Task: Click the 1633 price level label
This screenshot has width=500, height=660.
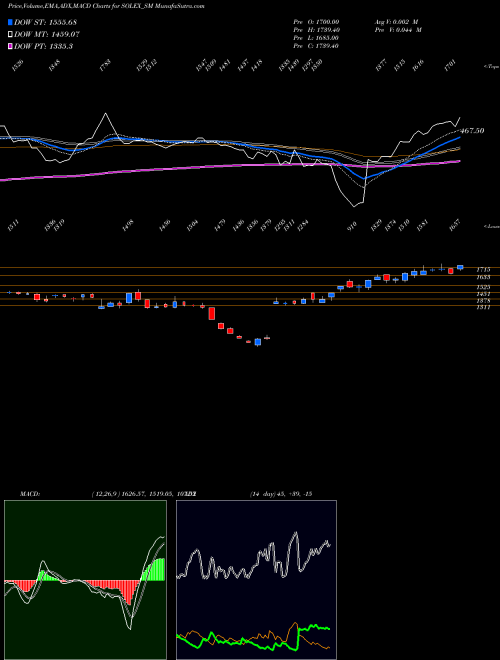Action: (483, 277)
